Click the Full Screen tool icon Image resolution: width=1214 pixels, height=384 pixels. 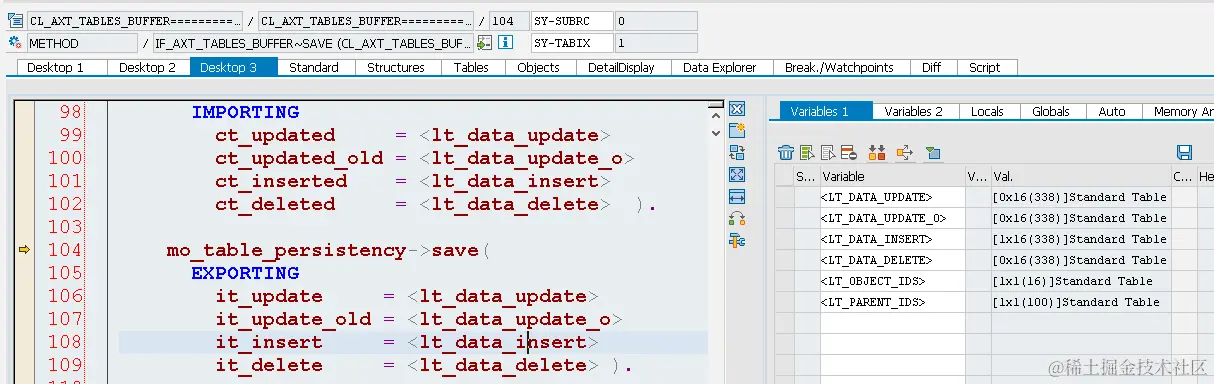(x=737, y=174)
